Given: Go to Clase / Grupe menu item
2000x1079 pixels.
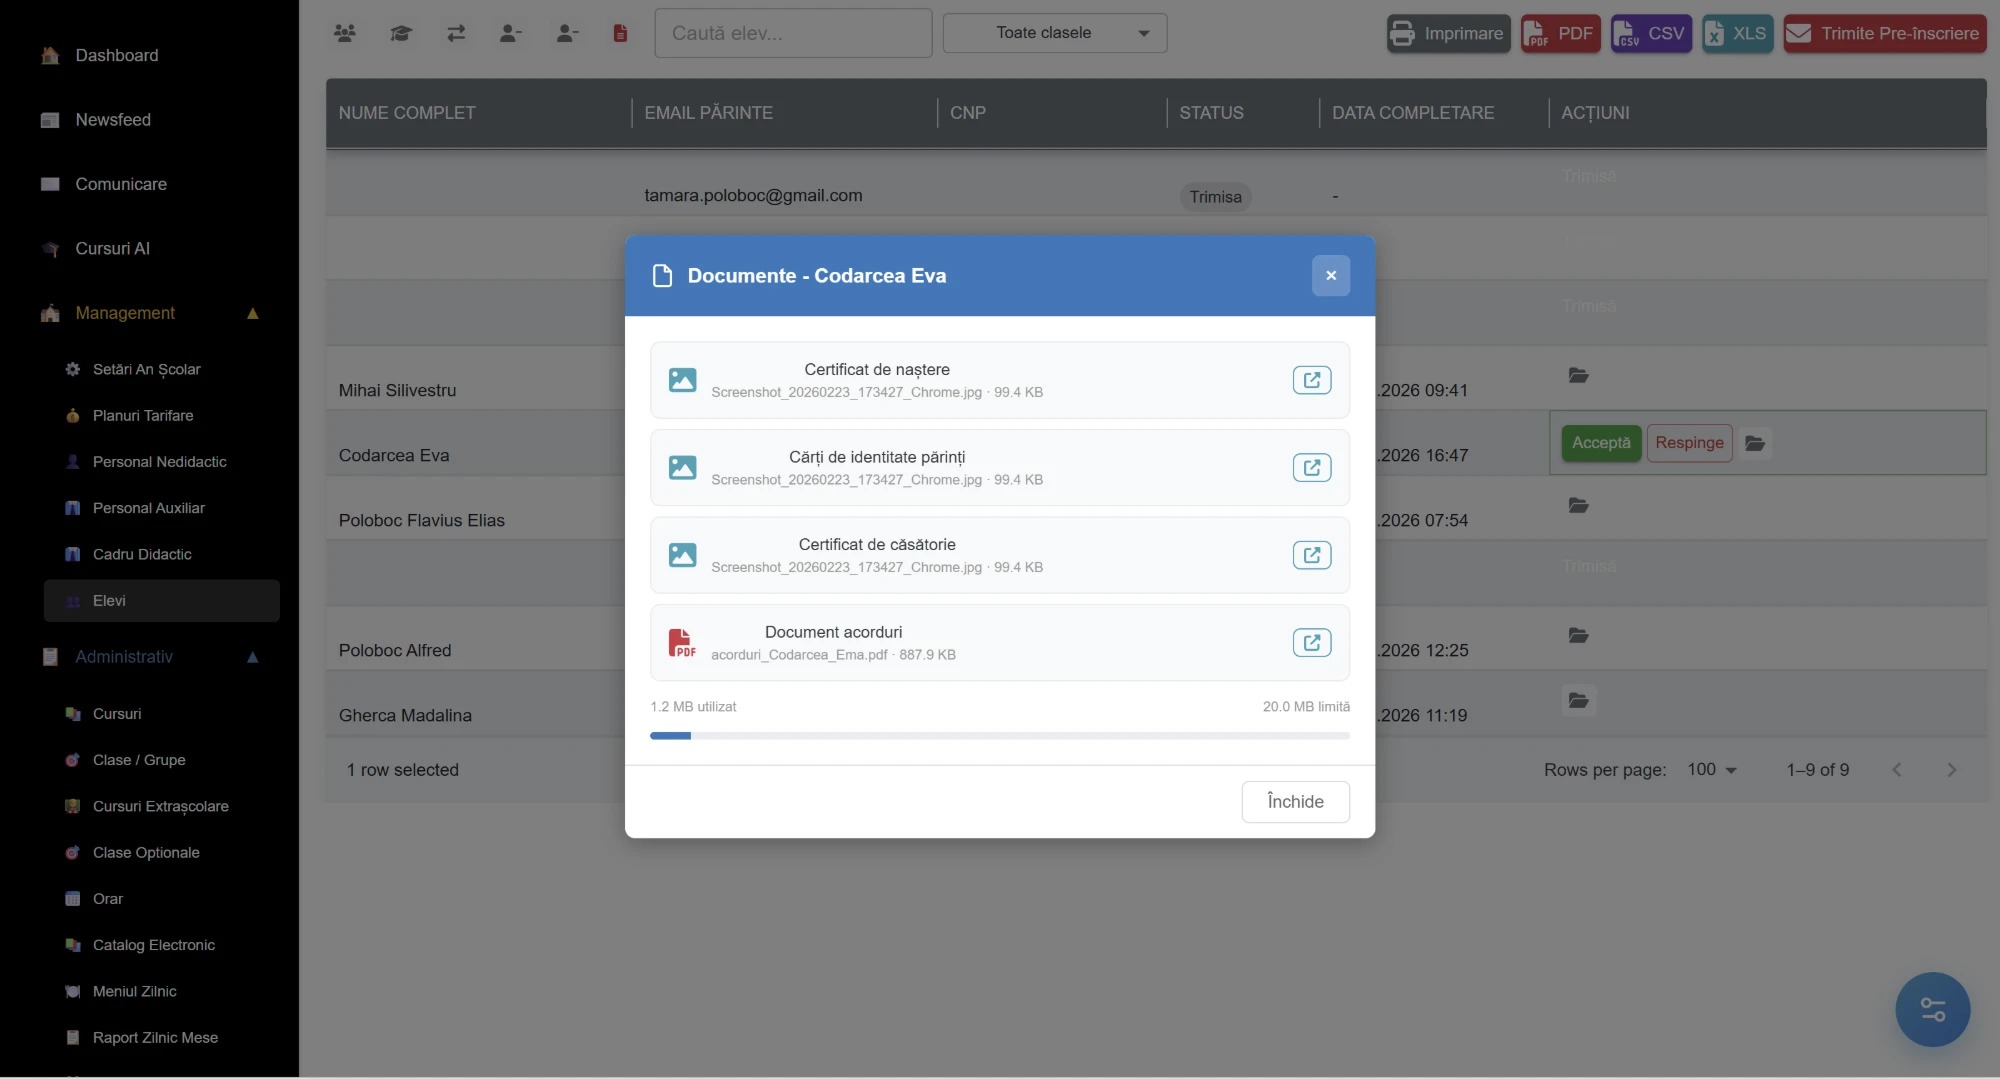Looking at the screenshot, I should point(139,760).
